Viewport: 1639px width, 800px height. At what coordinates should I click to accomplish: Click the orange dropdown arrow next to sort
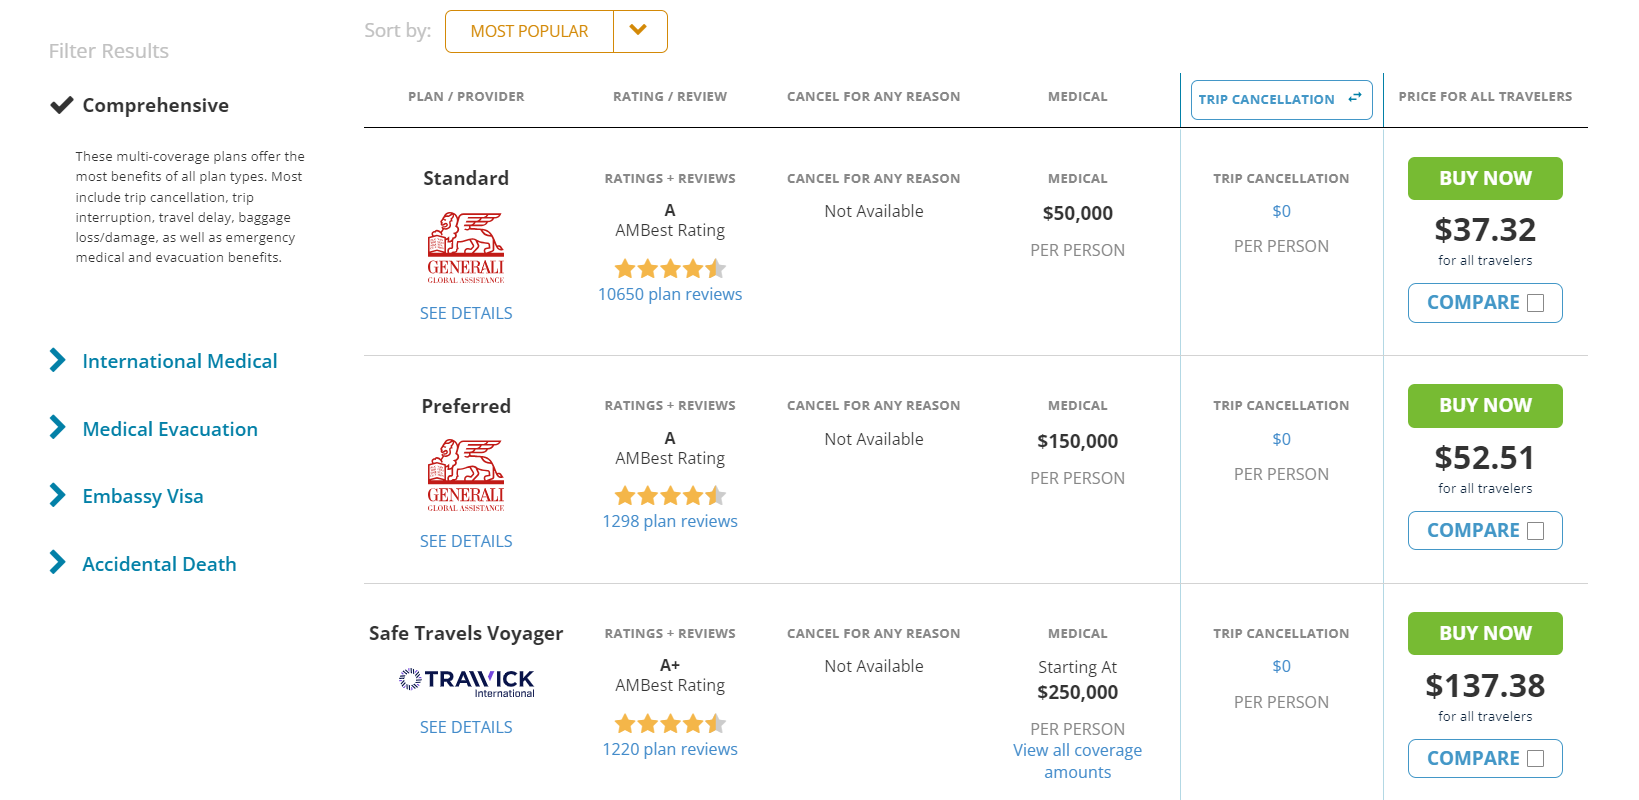[638, 31]
